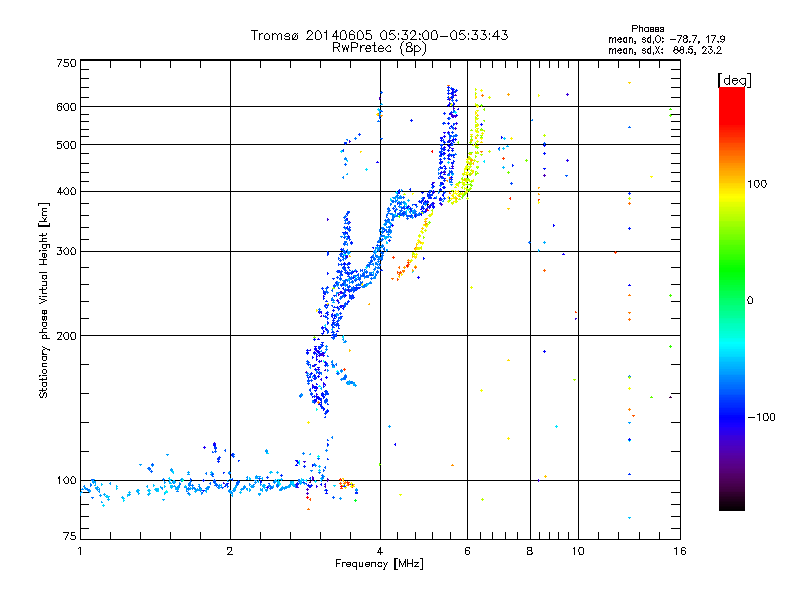Viewport: 800px width, 600px height.
Task: Click the y-axis tick label '400'
Action: tap(67, 191)
